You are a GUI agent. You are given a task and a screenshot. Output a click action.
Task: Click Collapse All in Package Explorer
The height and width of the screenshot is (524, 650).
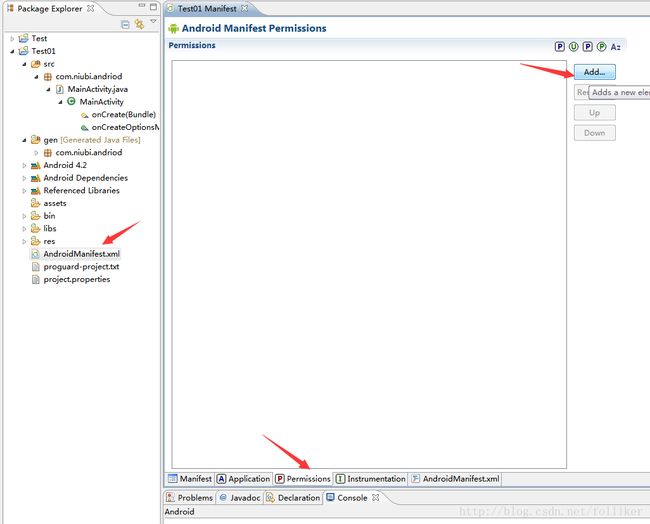(125, 25)
